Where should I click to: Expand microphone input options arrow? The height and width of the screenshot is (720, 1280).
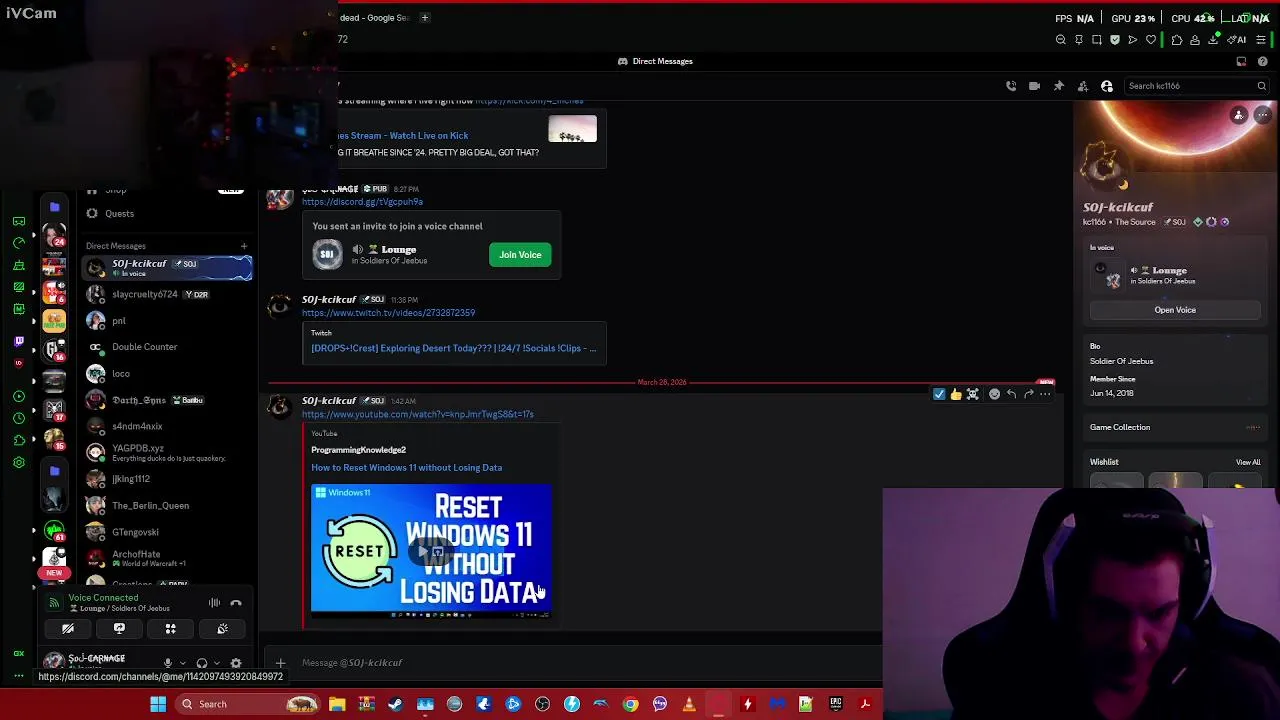[x=182, y=663]
